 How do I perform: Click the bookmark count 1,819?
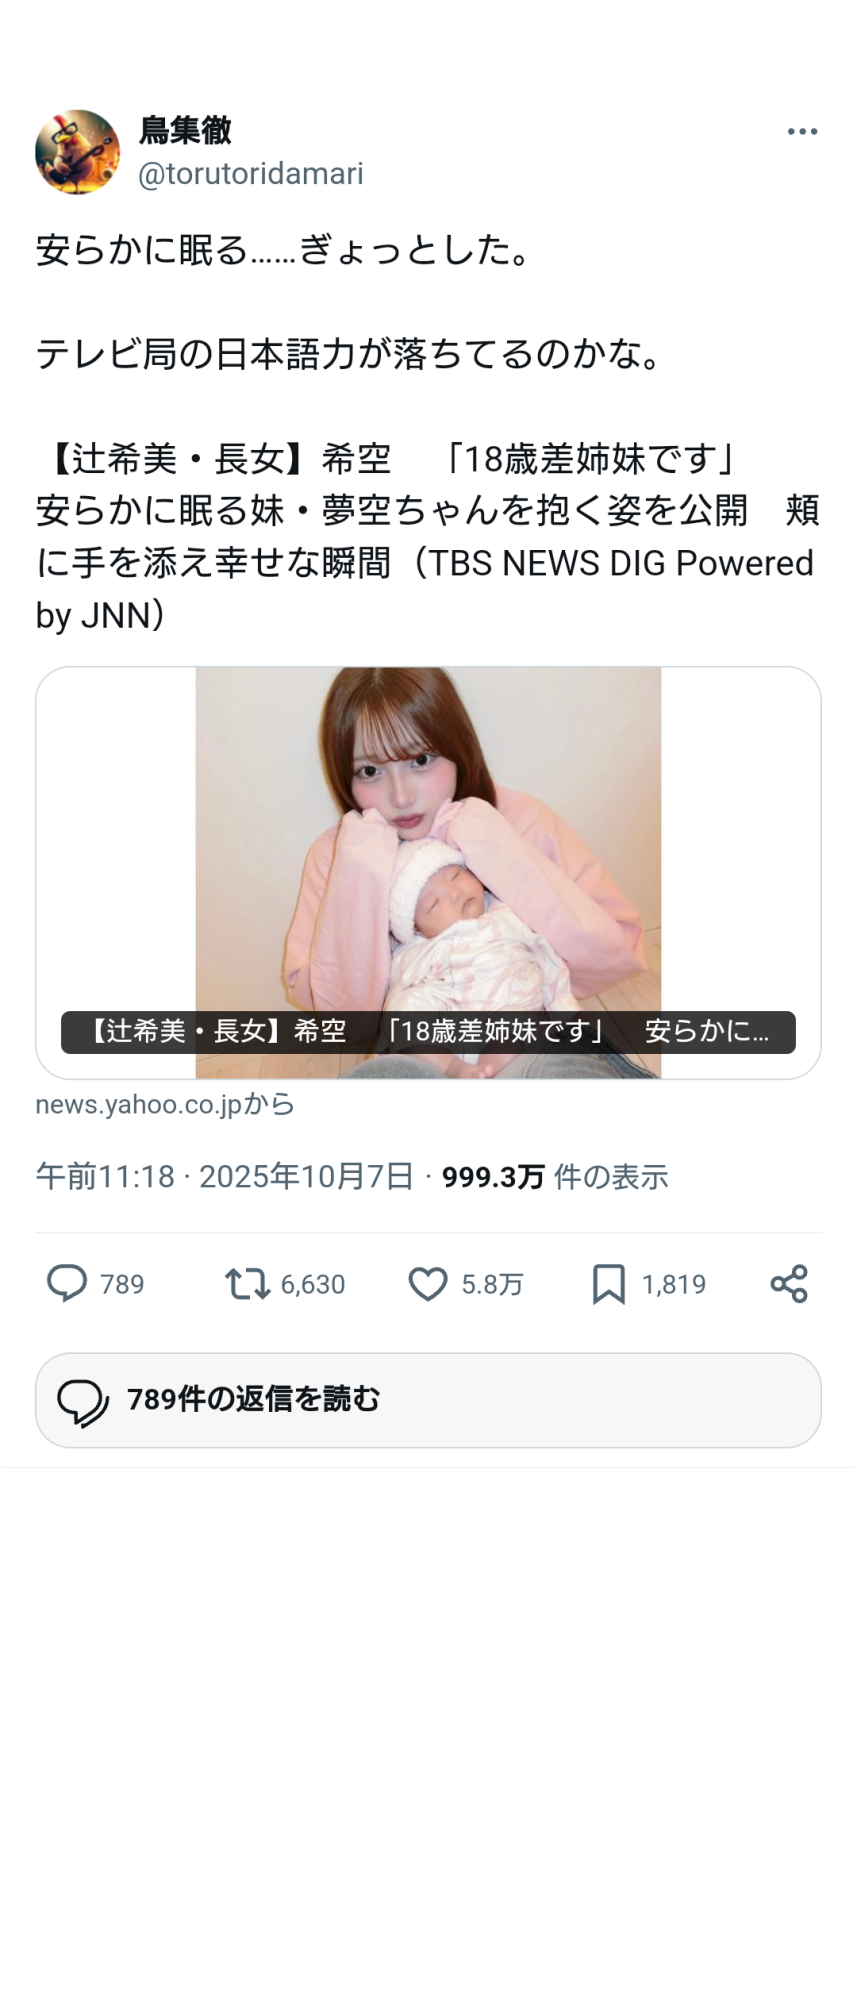(x=674, y=1284)
